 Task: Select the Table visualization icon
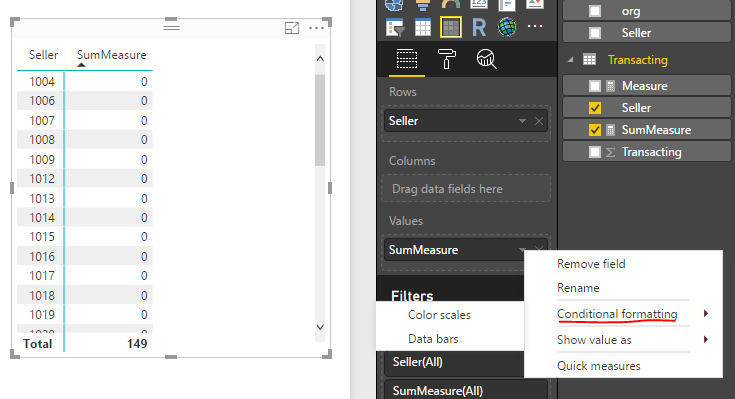click(x=422, y=27)
